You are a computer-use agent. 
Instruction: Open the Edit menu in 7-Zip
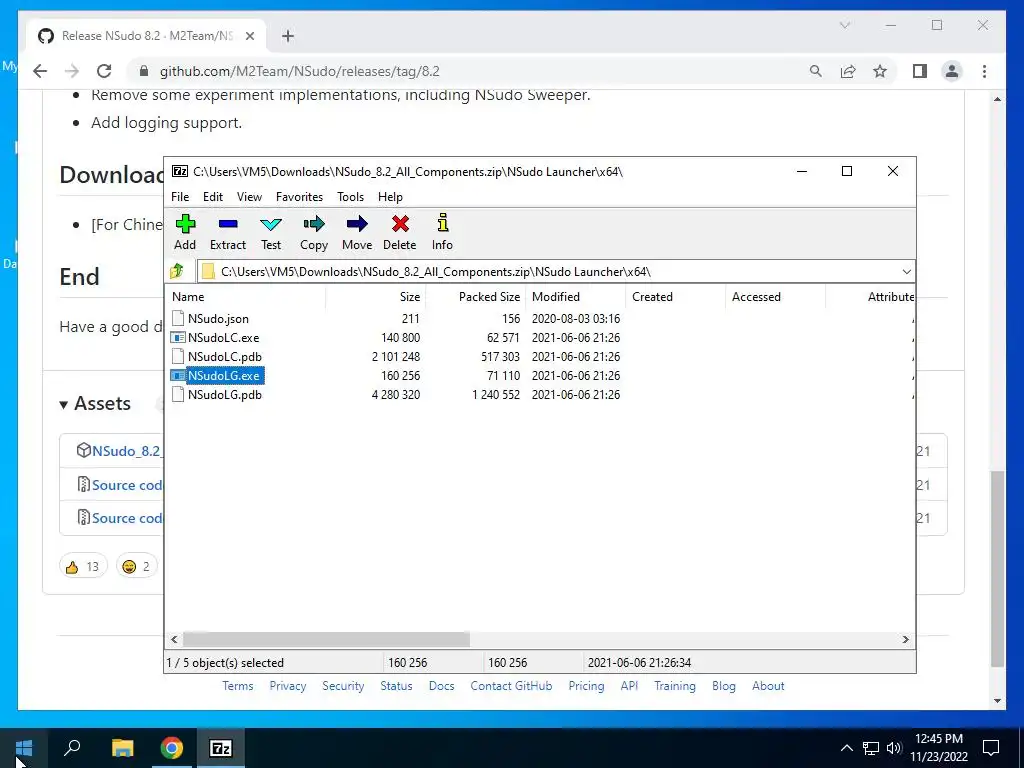(213, 197)
